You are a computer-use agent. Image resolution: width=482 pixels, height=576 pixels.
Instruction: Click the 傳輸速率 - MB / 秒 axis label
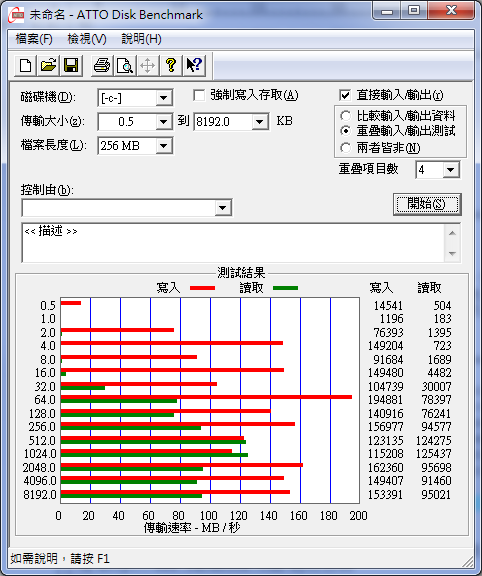192,528
